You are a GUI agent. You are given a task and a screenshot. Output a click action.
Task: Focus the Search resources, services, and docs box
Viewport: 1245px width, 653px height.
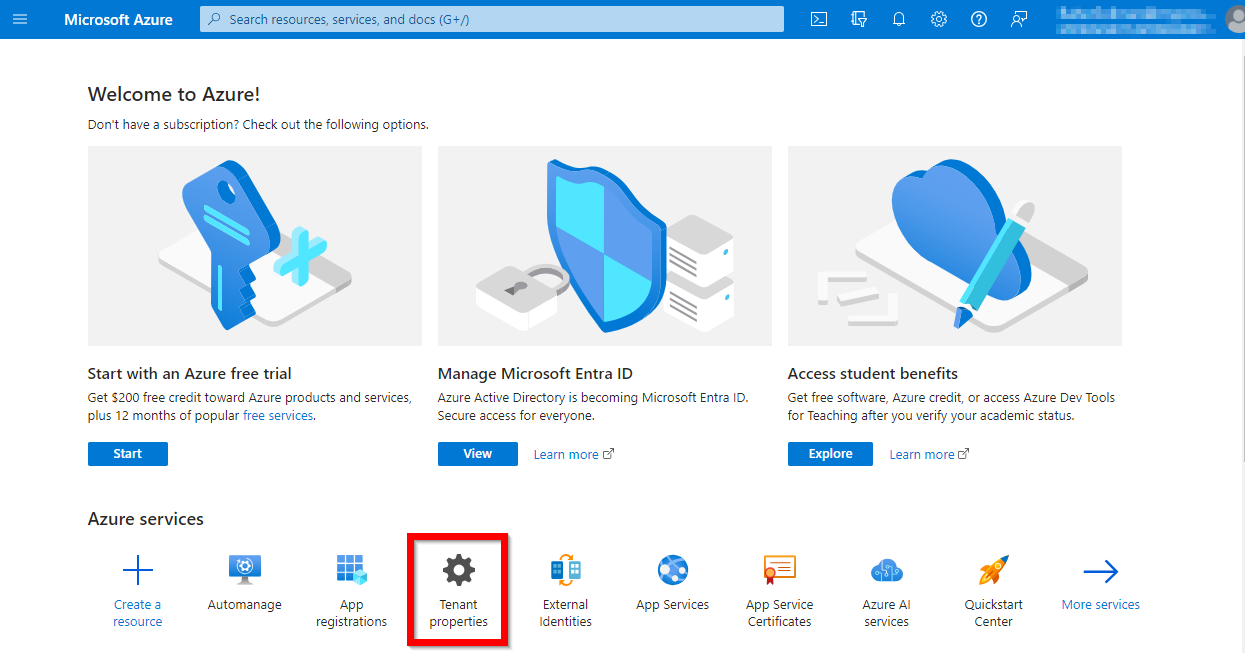pyautogui.click(x=492, y=19)
